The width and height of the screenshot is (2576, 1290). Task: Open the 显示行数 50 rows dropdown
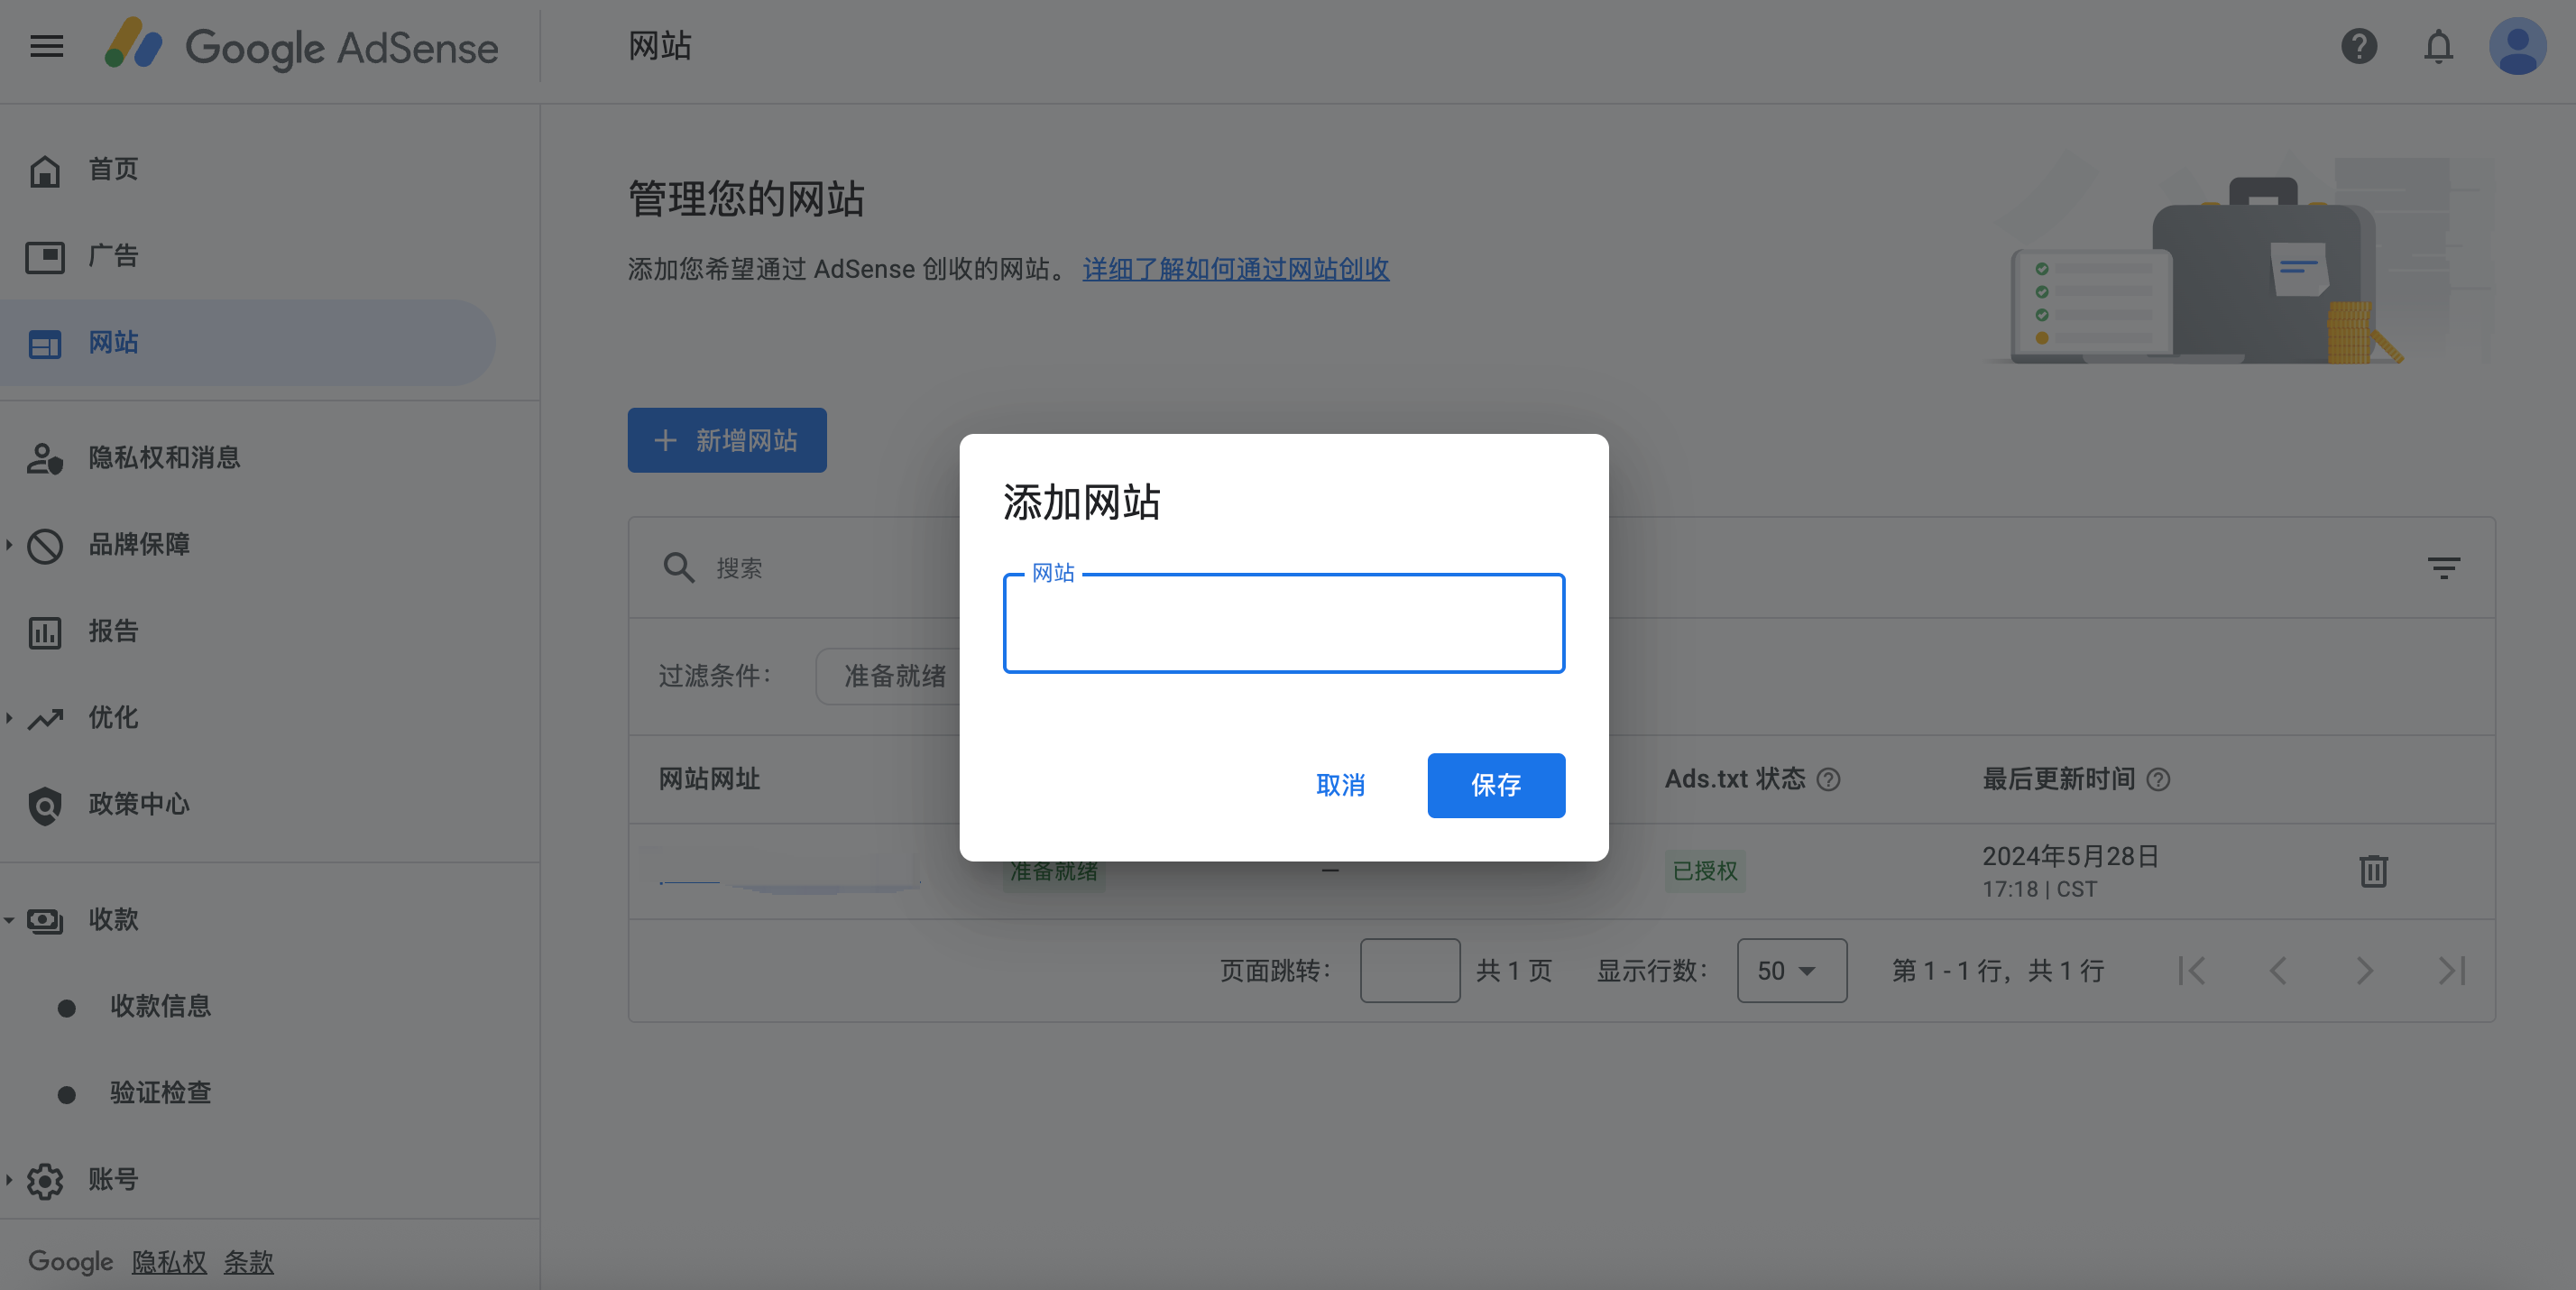click(1792, 970)
